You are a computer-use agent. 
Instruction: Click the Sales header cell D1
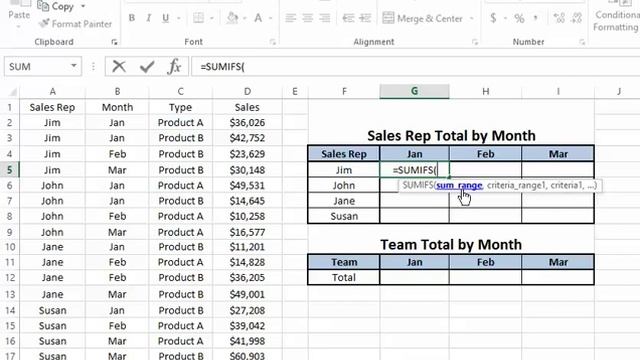[x=247, y=107]
